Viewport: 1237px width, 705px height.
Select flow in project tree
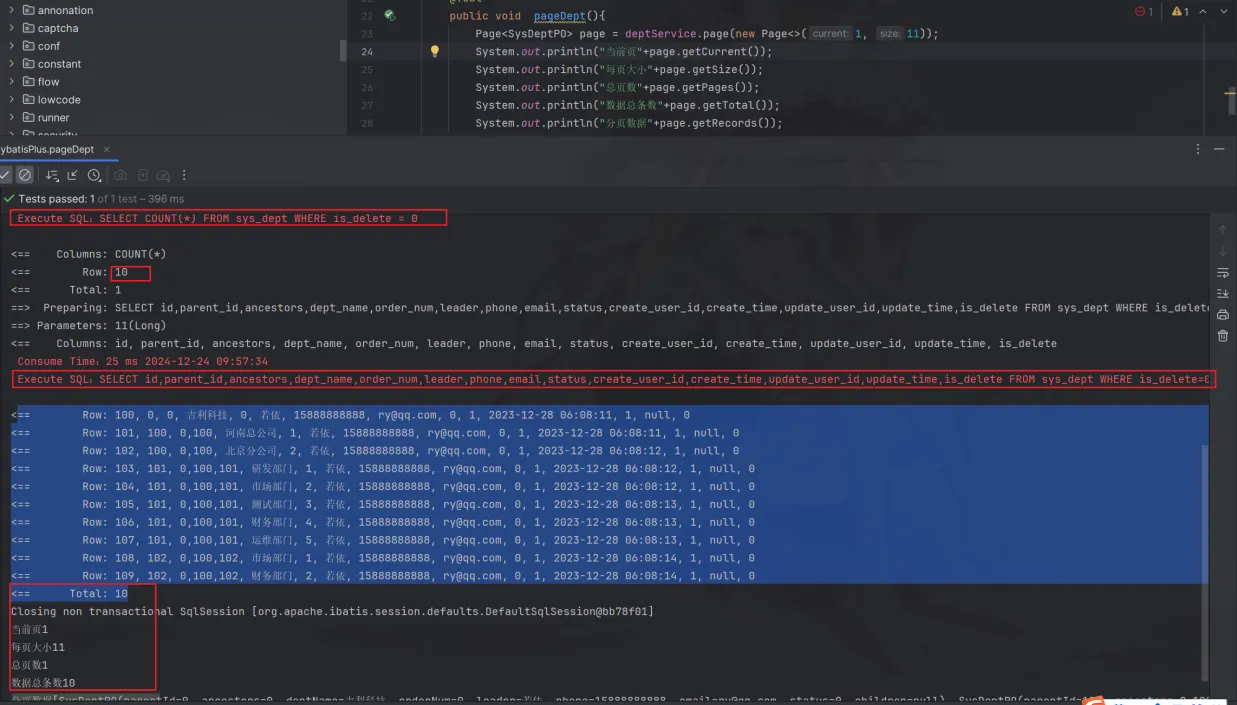(49, 82)
